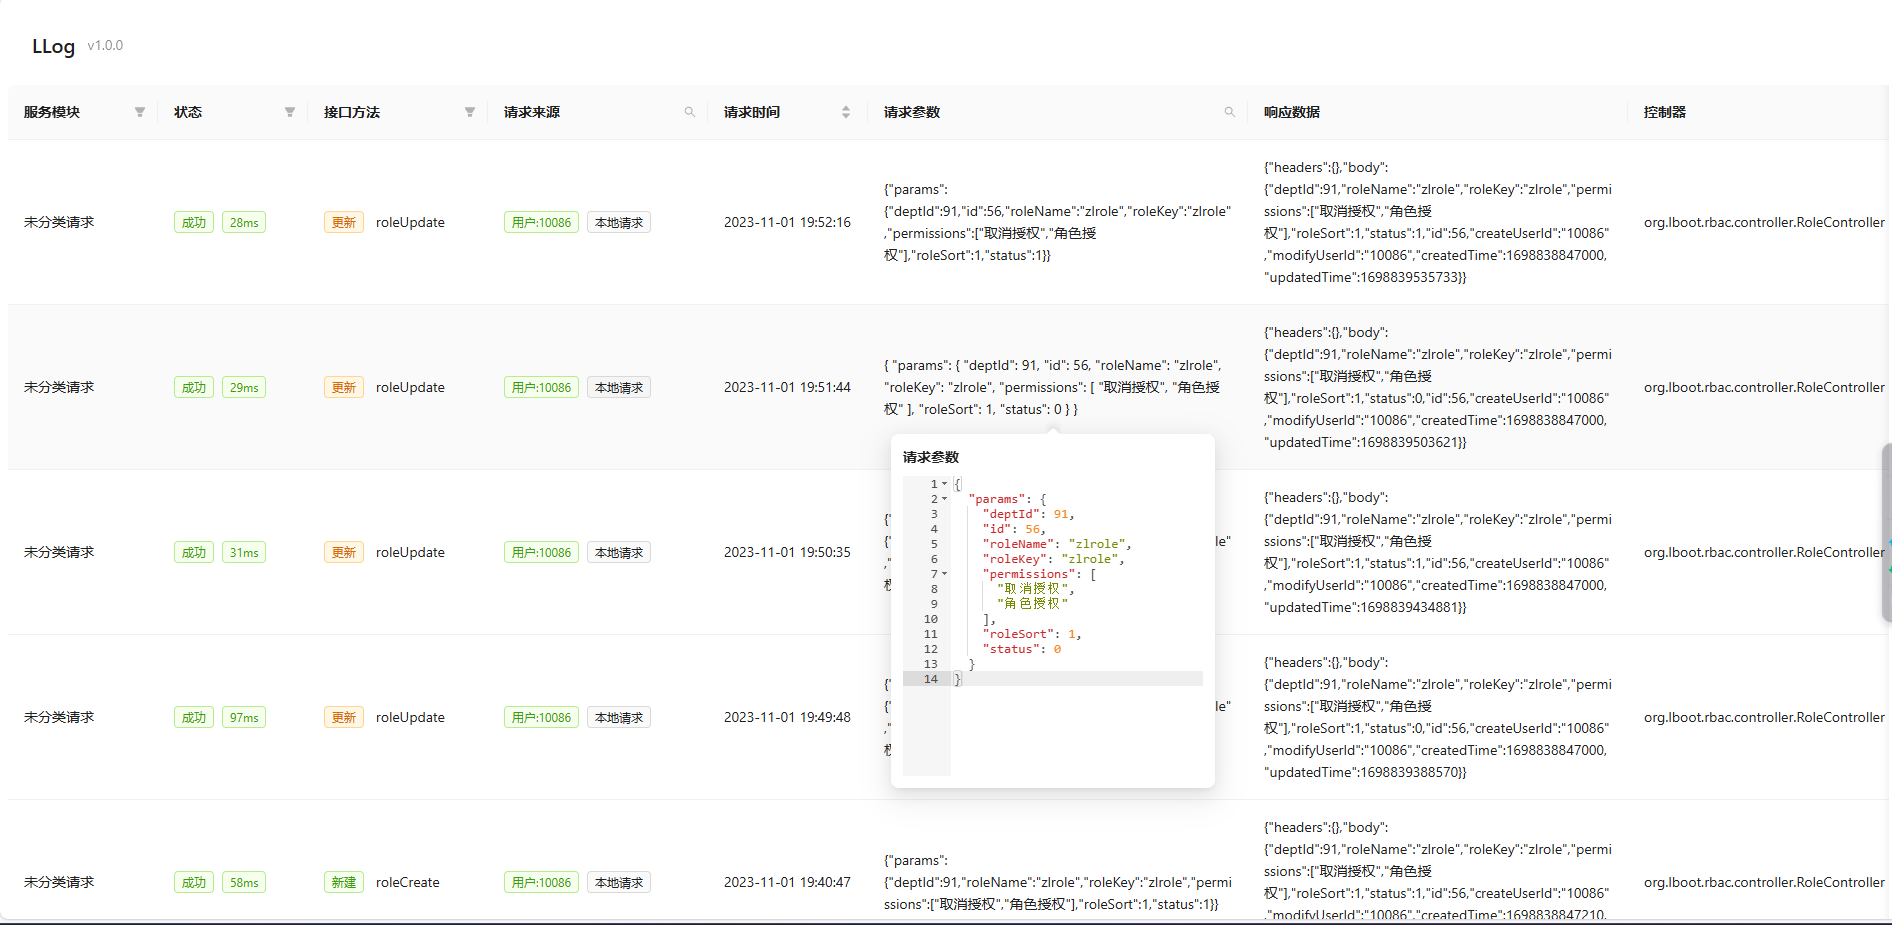
Task: Open the 接口方法 column filter icon
Action: coord(470,112)
